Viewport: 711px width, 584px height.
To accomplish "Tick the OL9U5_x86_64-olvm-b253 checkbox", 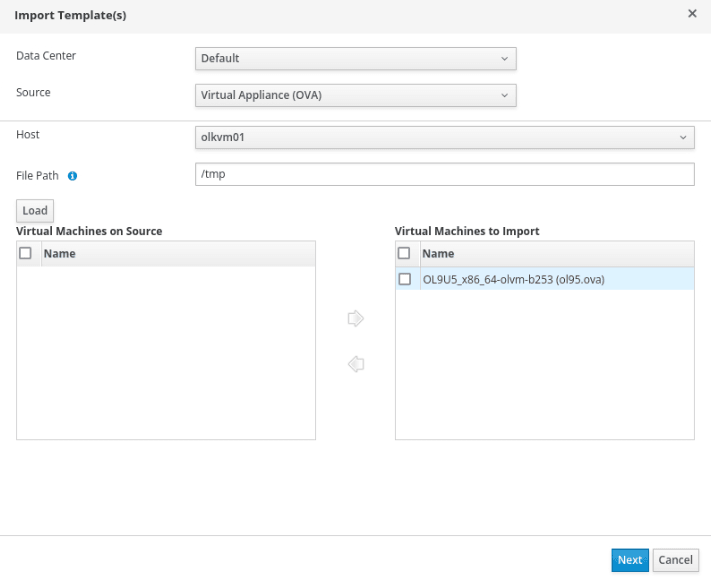I will (x=405, y=279).
